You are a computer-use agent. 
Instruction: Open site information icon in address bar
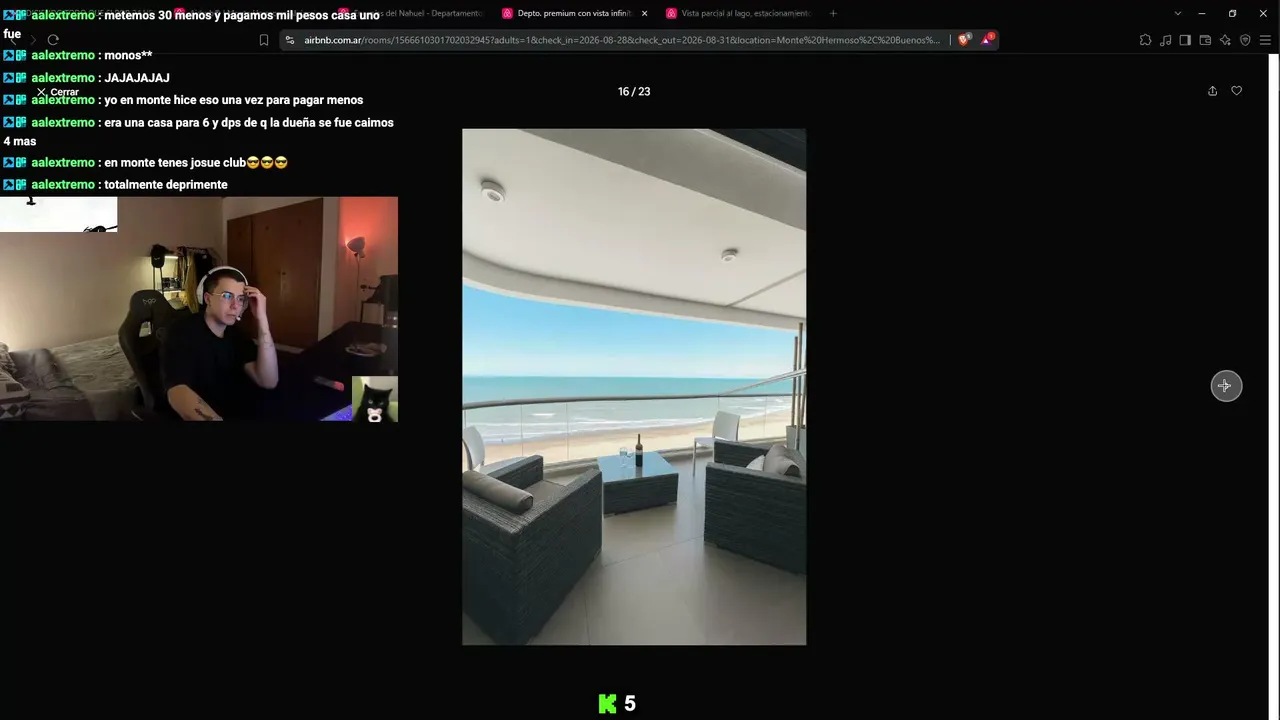(x=290, y=40)
